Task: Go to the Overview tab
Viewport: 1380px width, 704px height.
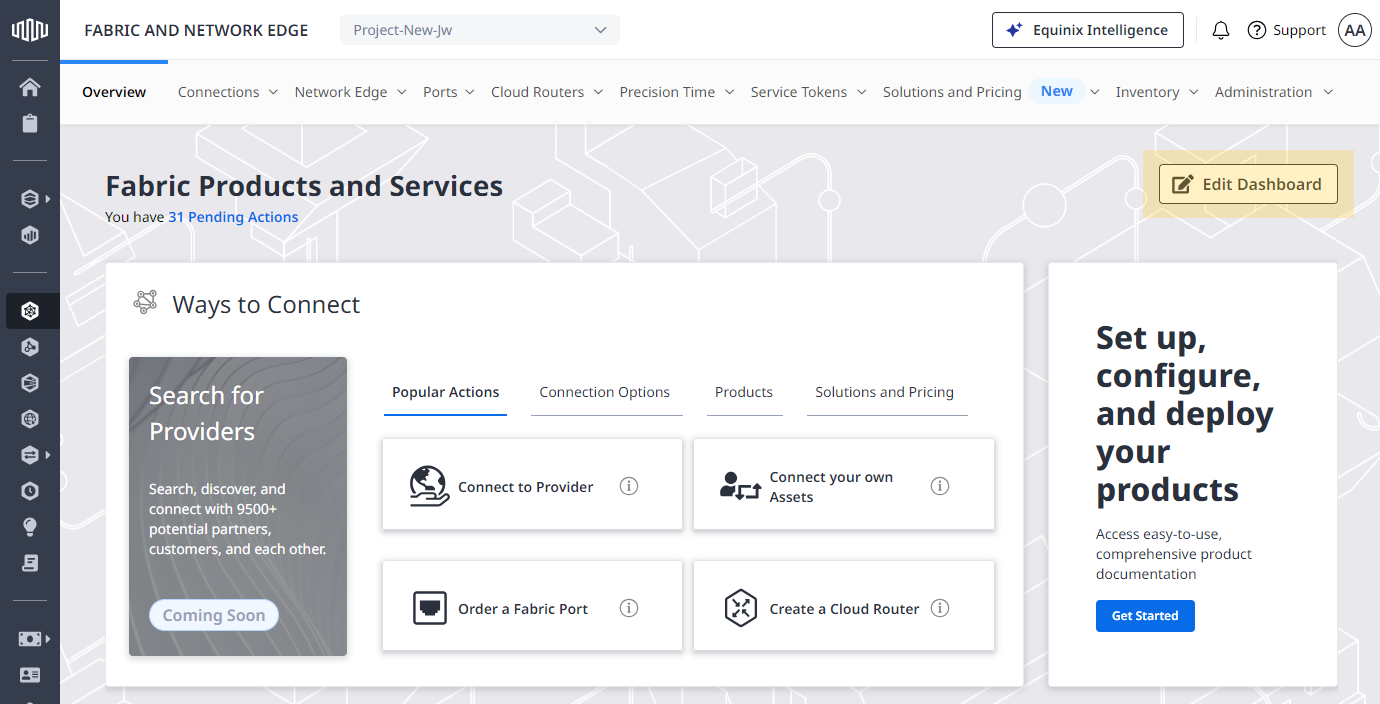Action: [114, 92]
